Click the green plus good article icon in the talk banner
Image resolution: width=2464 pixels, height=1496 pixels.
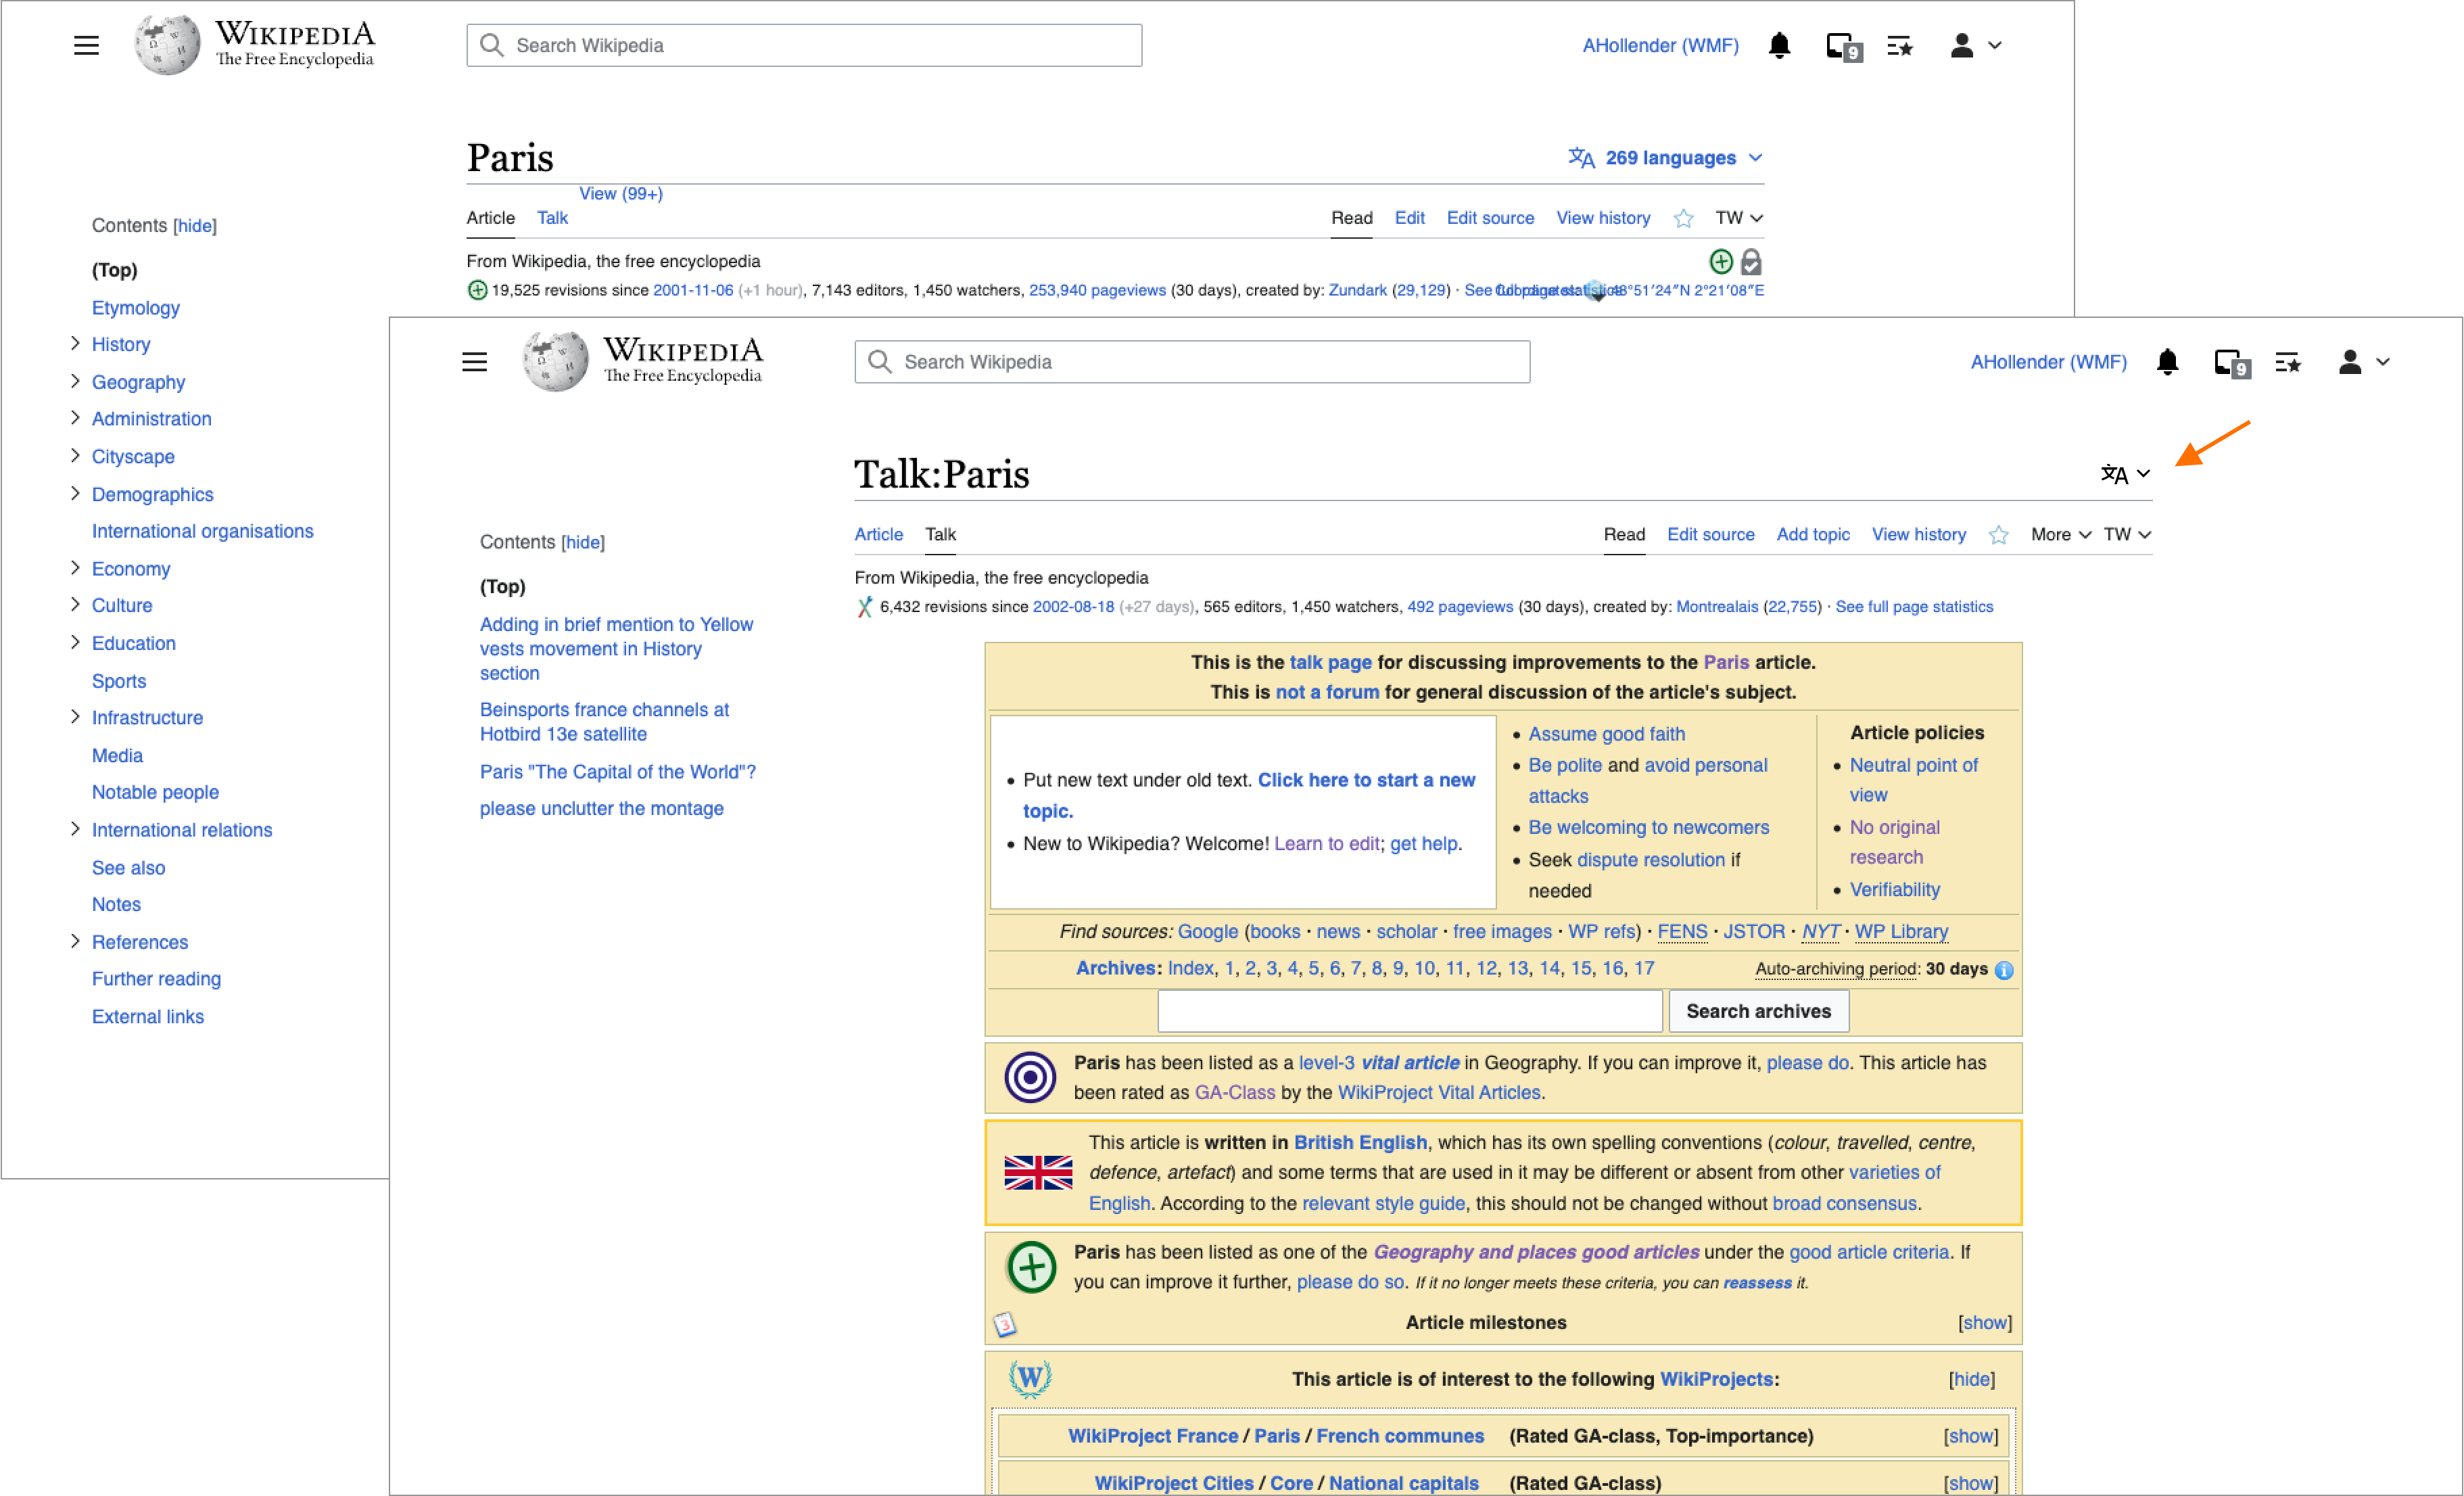click(1032, 1267)
